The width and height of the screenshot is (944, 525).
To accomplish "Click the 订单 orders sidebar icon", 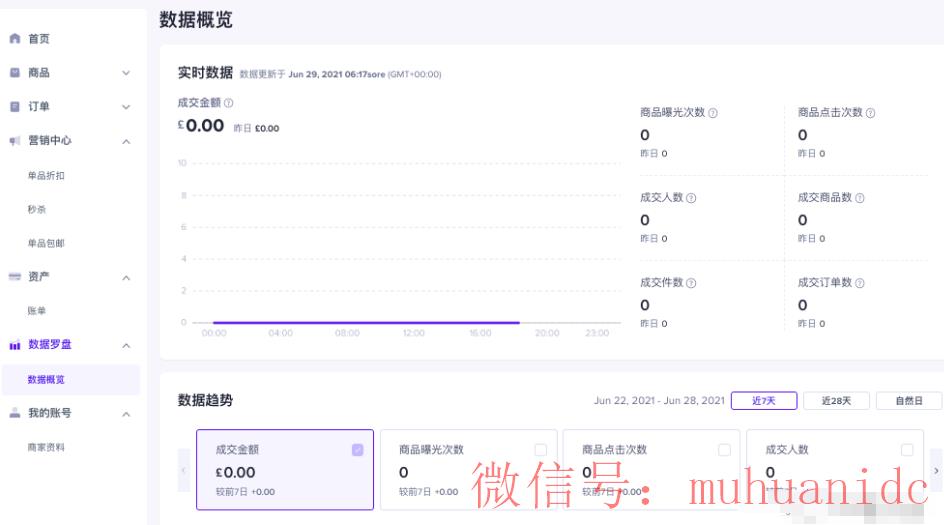I will coord(15,107).
